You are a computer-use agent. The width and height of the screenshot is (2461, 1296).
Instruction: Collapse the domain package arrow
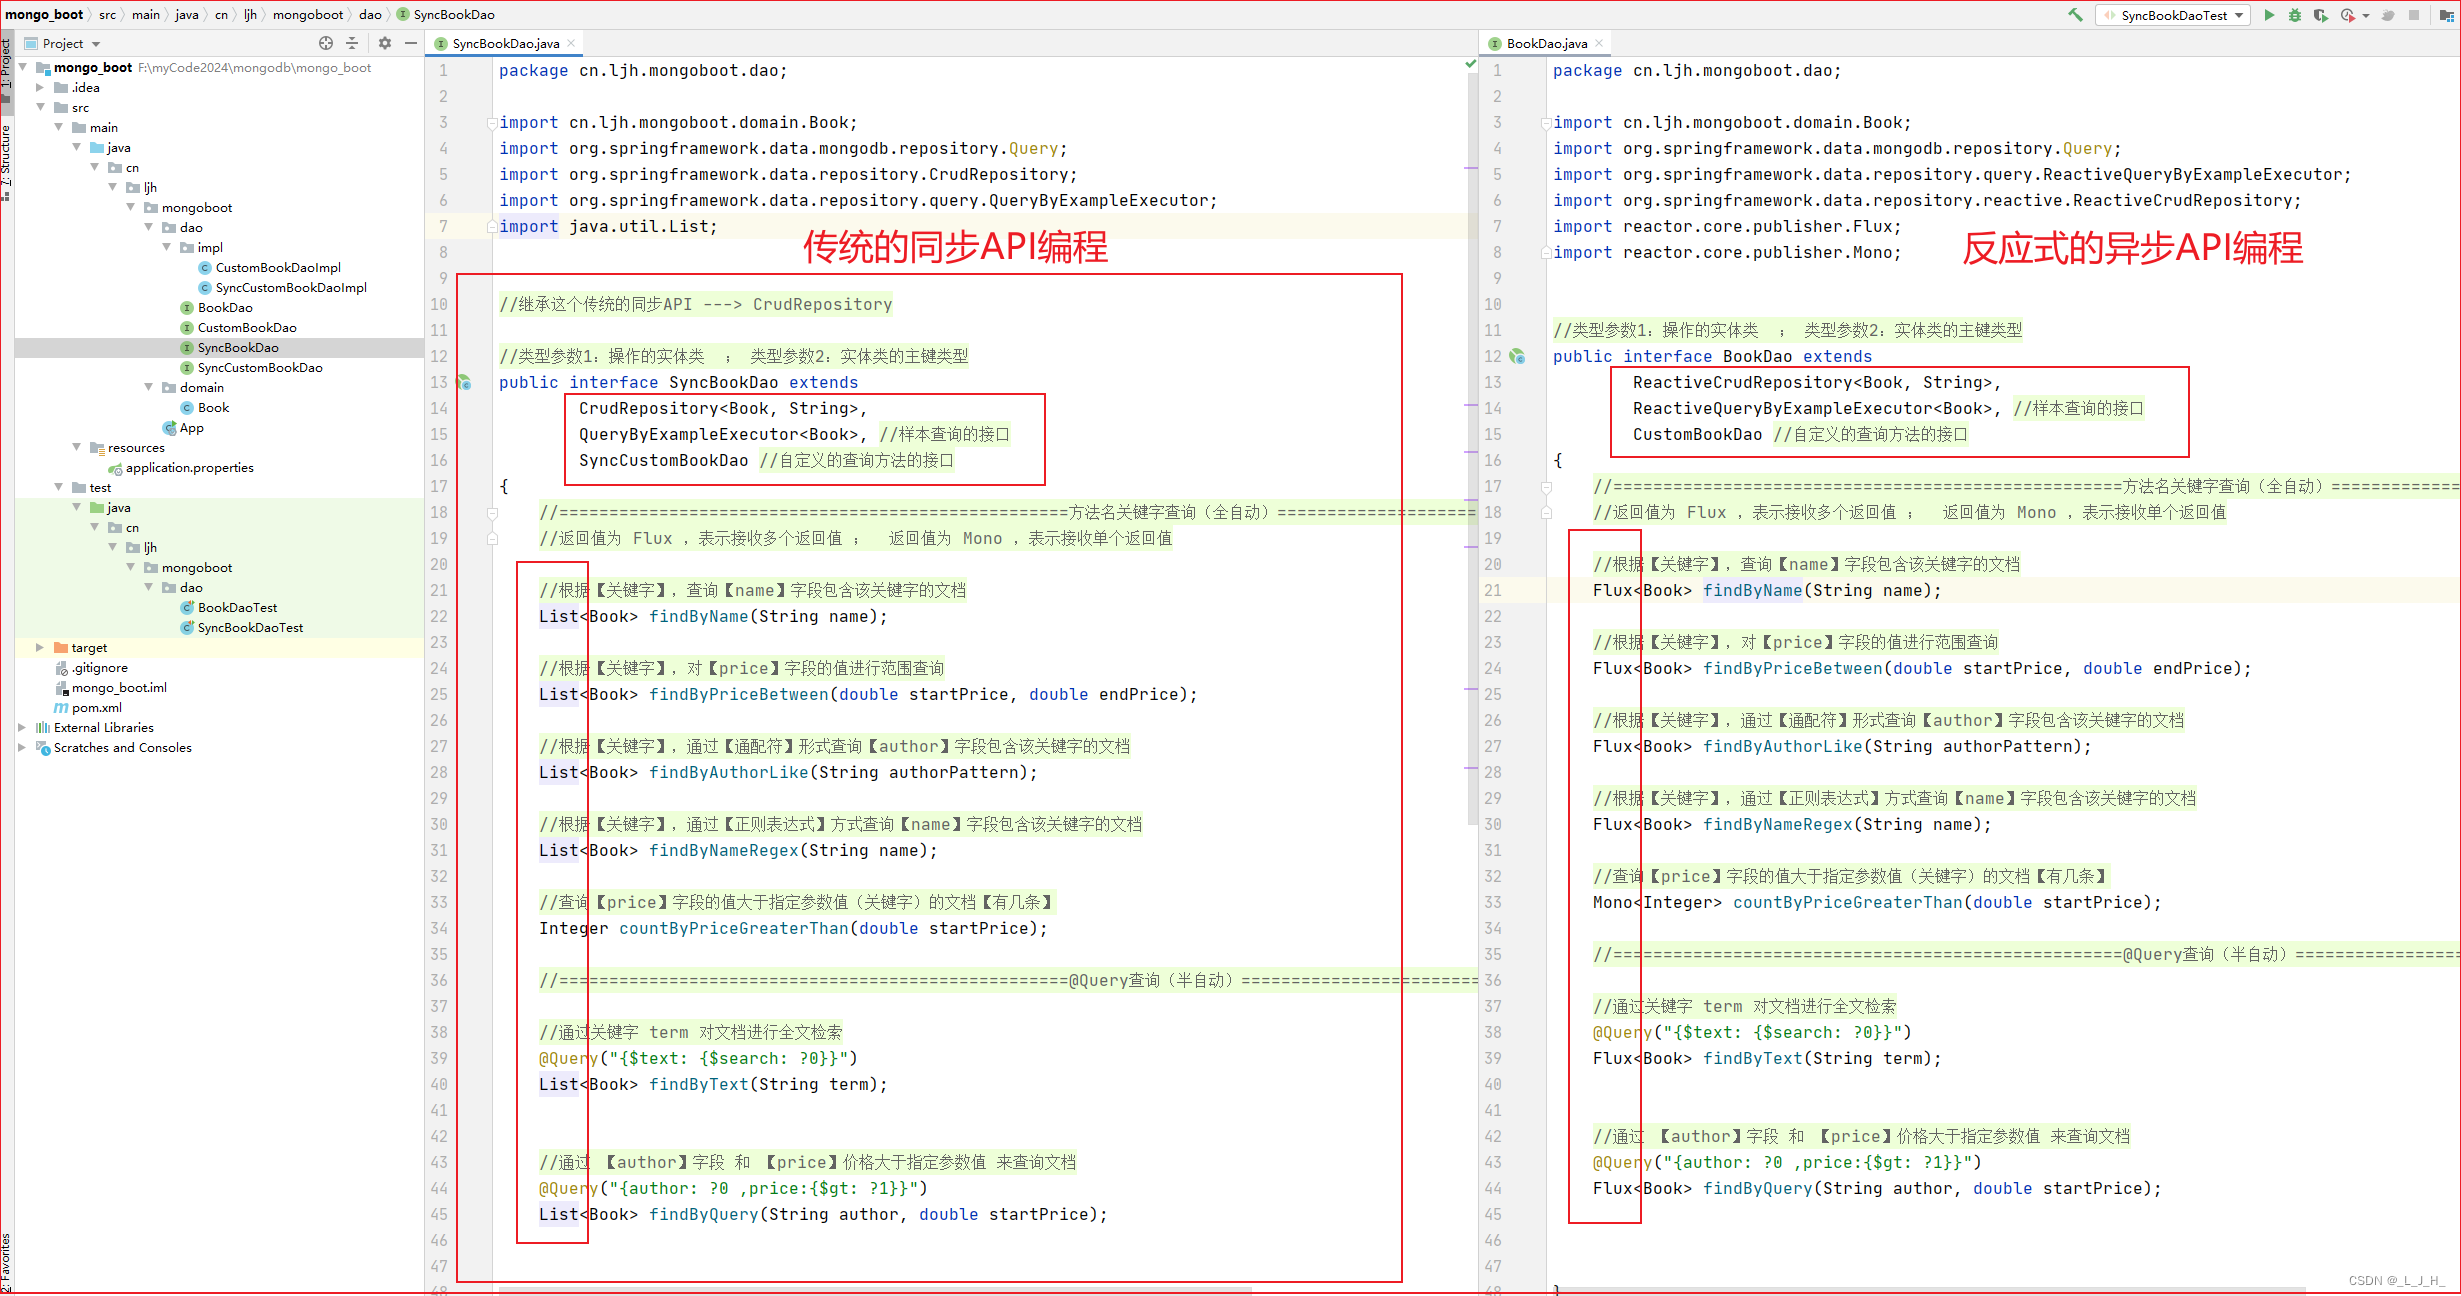(x=149, y=387)
